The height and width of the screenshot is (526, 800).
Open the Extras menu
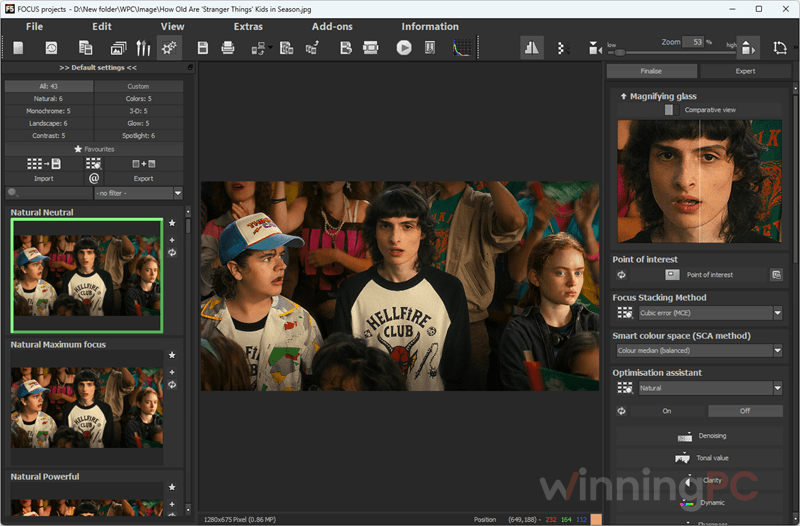coord(248,27)
